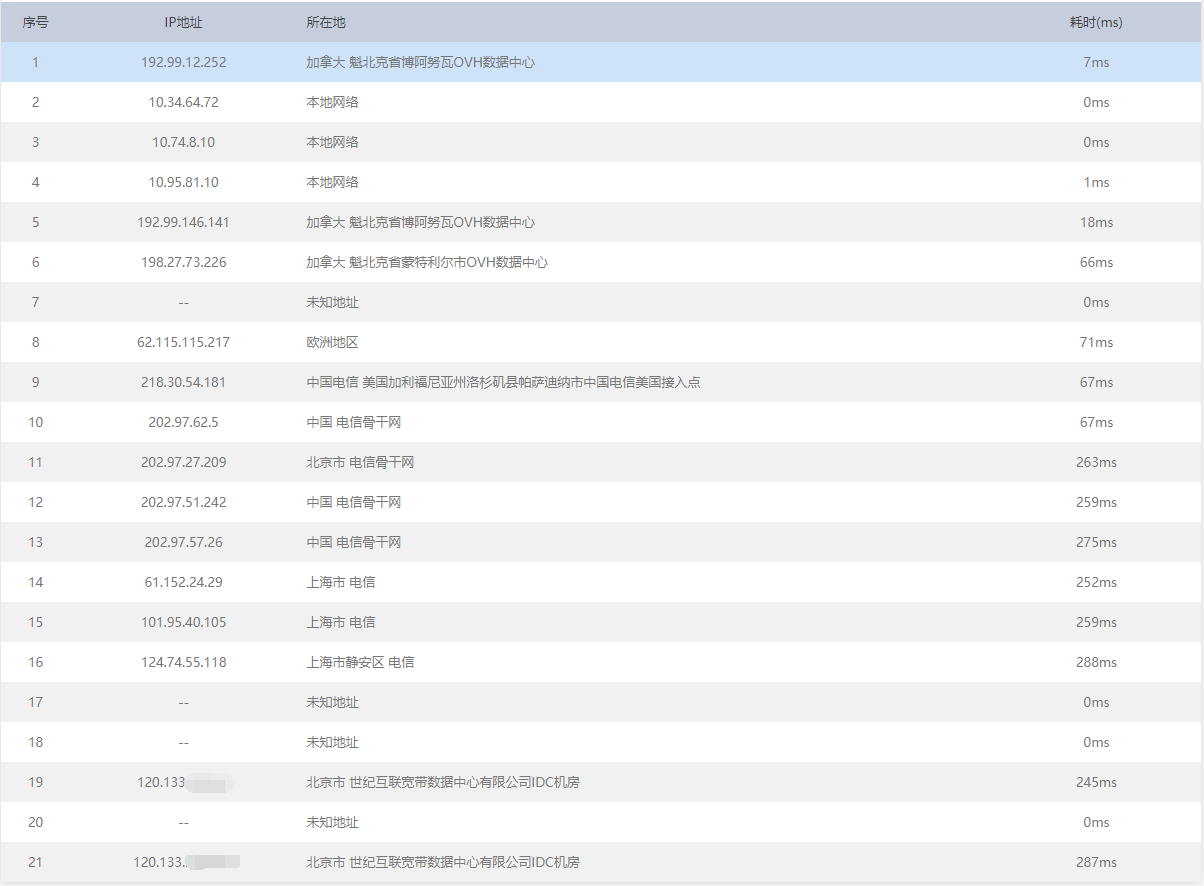Click the 北京市 电信骨干网 location
Screen dimensions: 1204x886
coord(360,462)
